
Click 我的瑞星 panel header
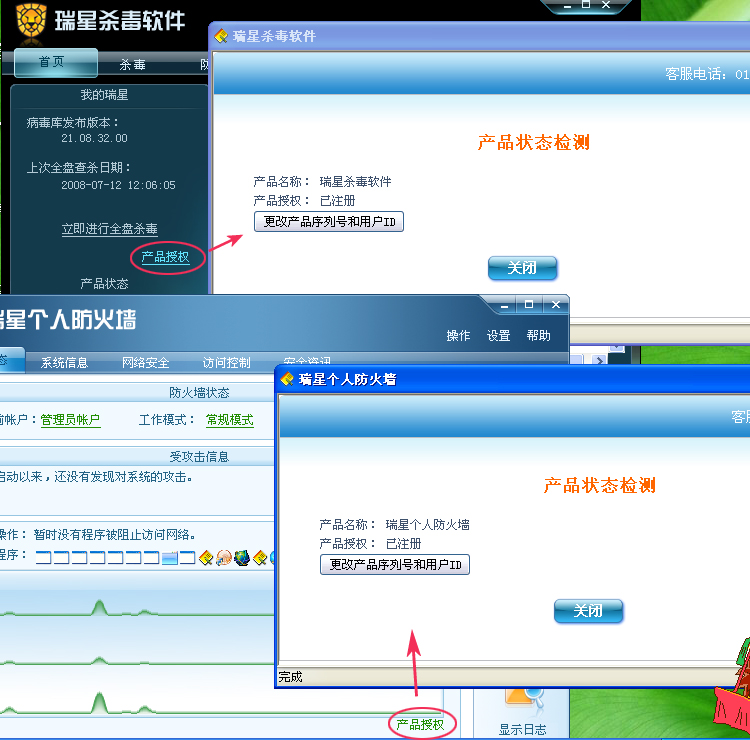tap(104, 95)
